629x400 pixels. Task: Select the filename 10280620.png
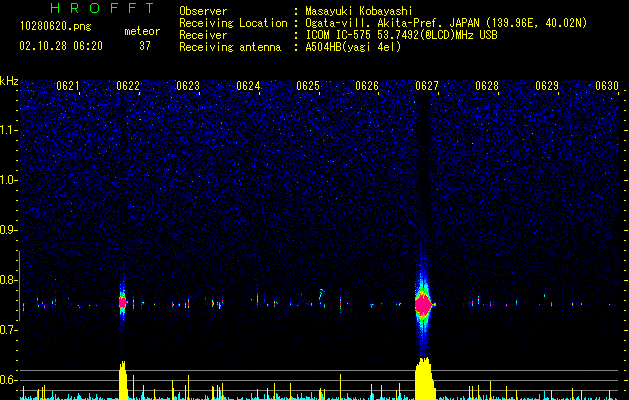56,27
